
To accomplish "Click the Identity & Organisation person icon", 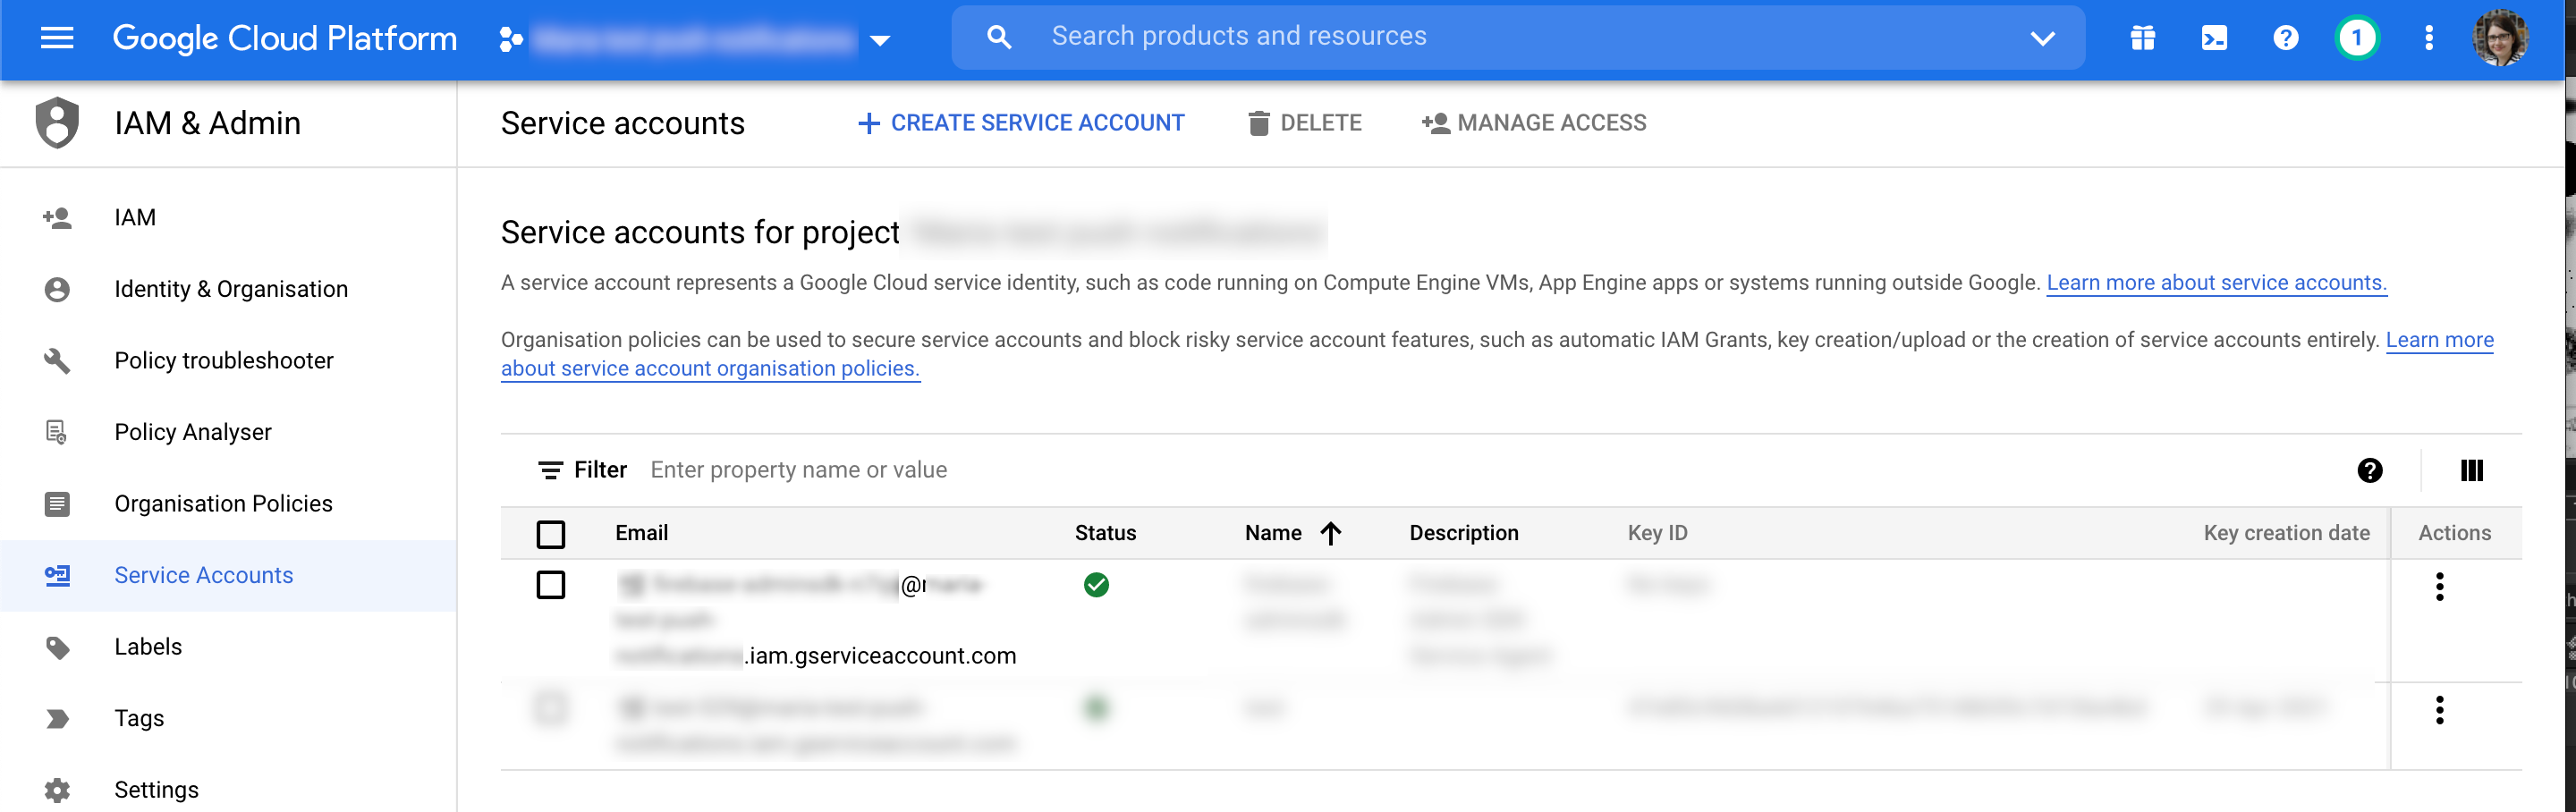I will [57, 289].
